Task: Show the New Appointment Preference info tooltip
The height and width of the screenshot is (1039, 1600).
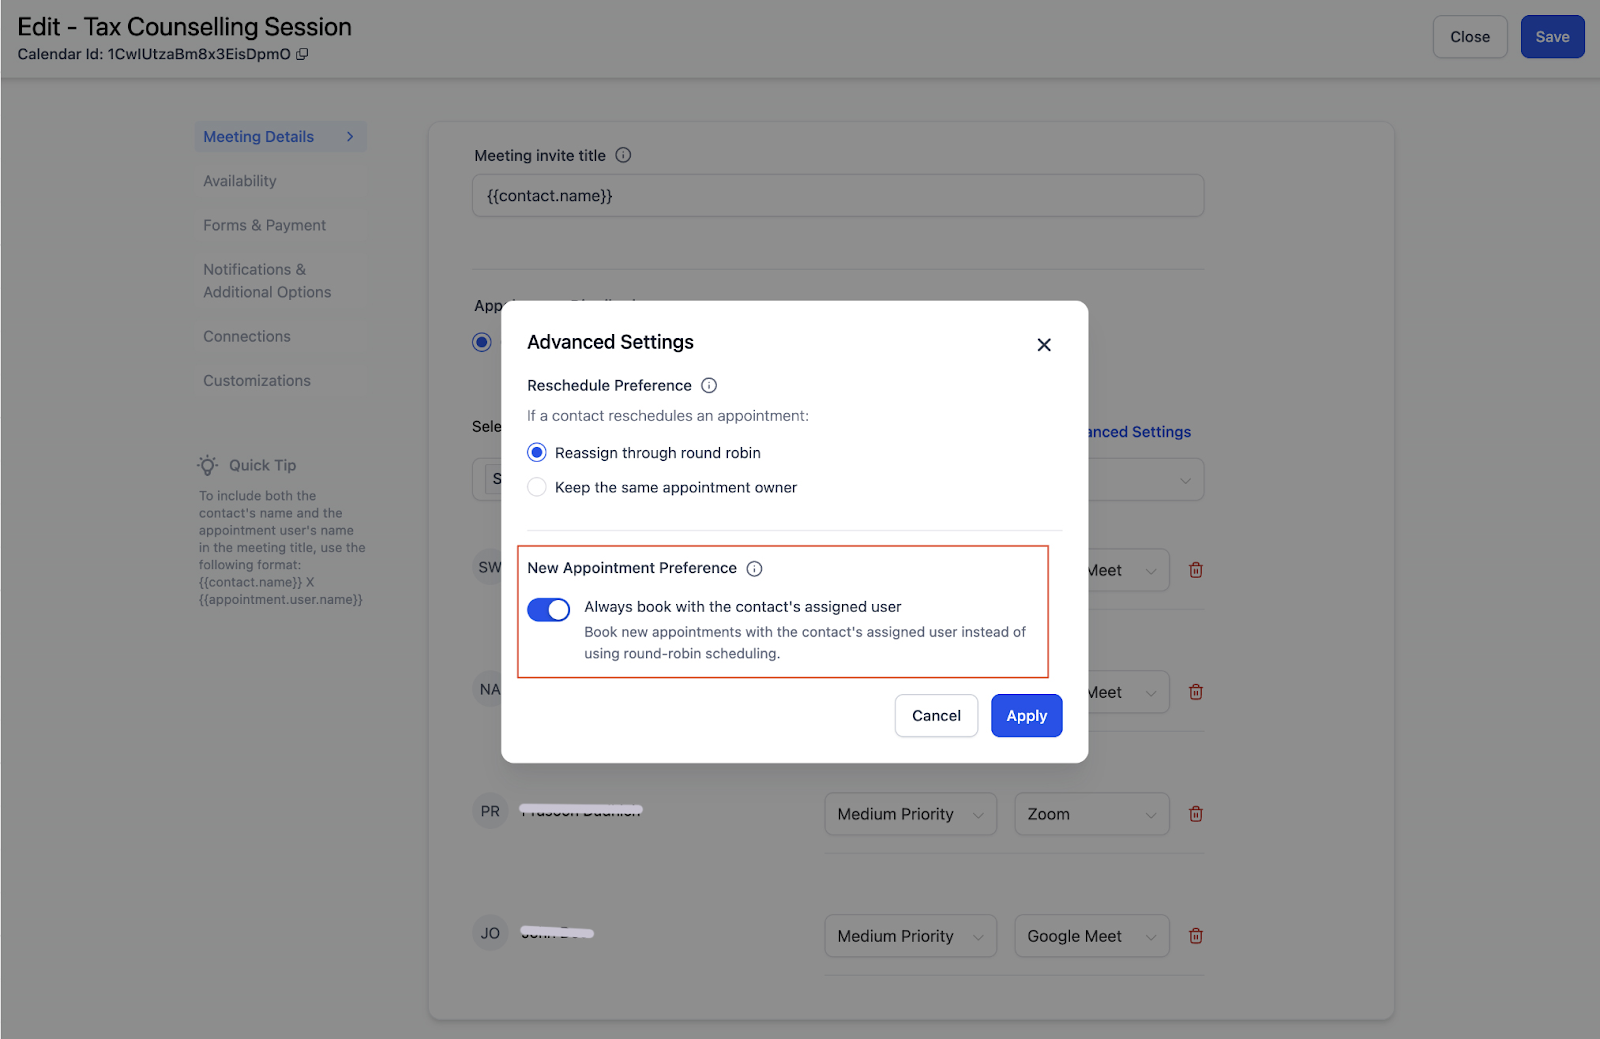Action: 755,569
